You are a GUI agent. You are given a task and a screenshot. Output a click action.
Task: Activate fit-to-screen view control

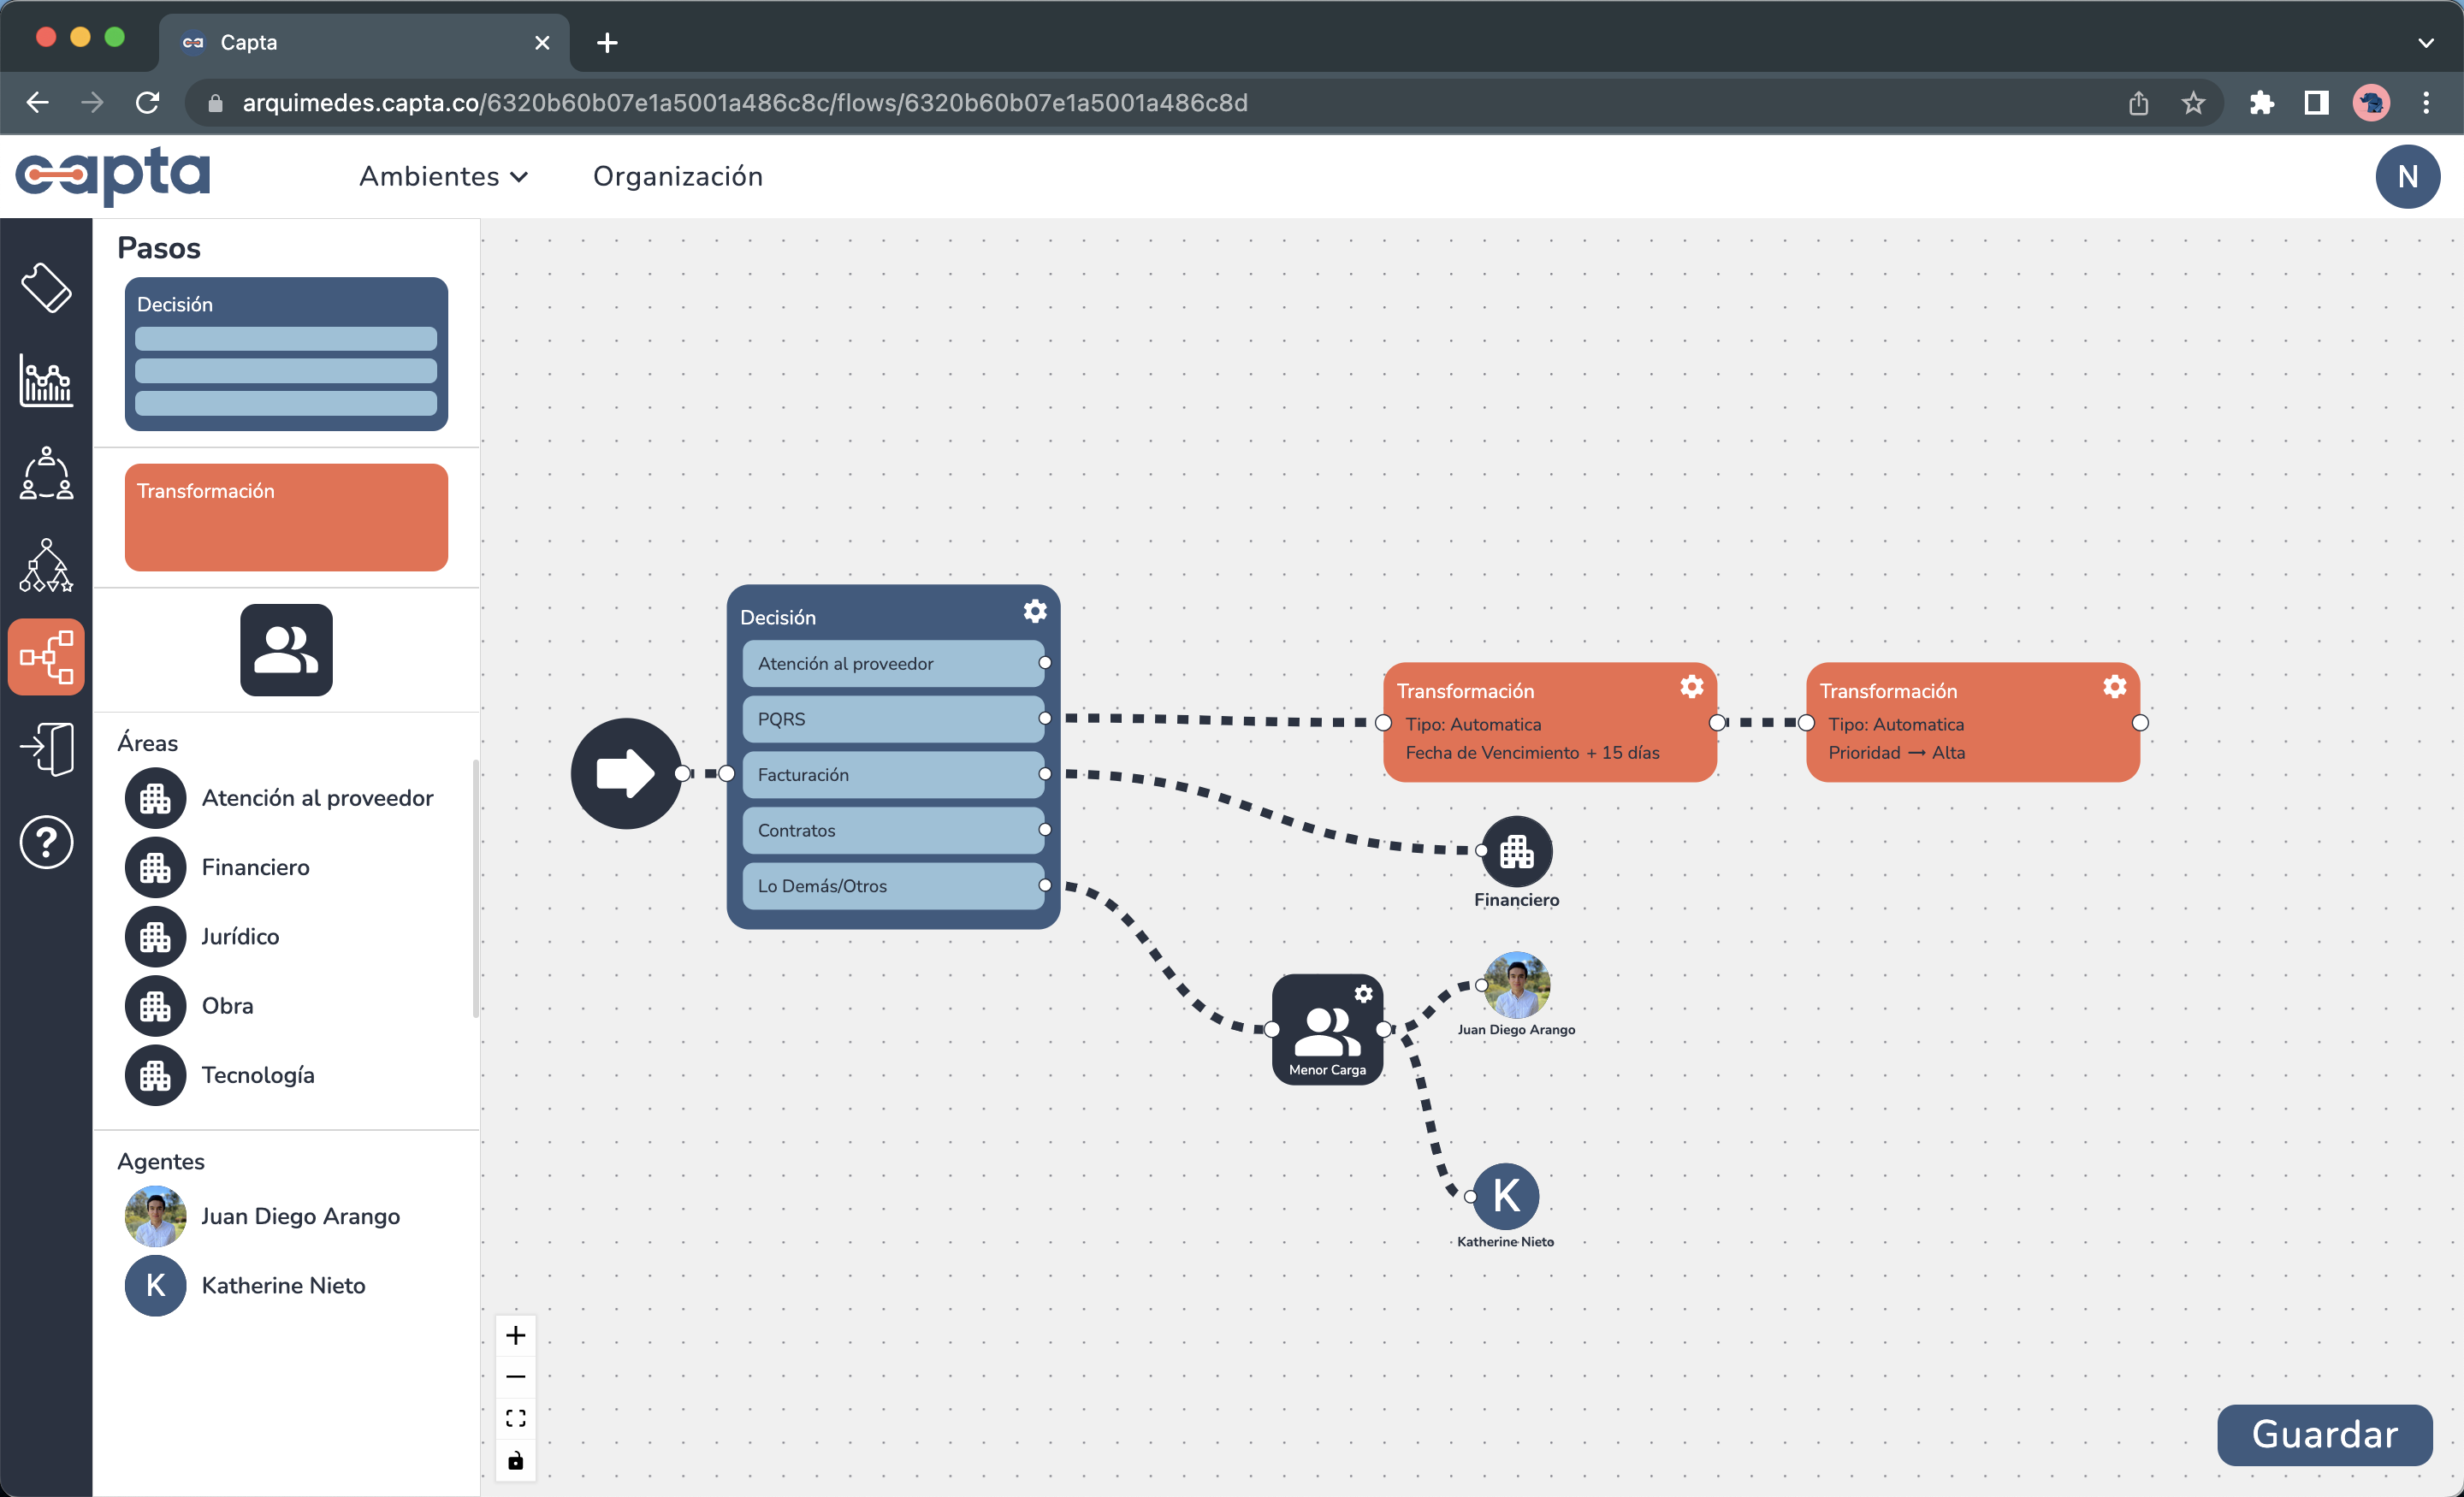pos(516,1417)
